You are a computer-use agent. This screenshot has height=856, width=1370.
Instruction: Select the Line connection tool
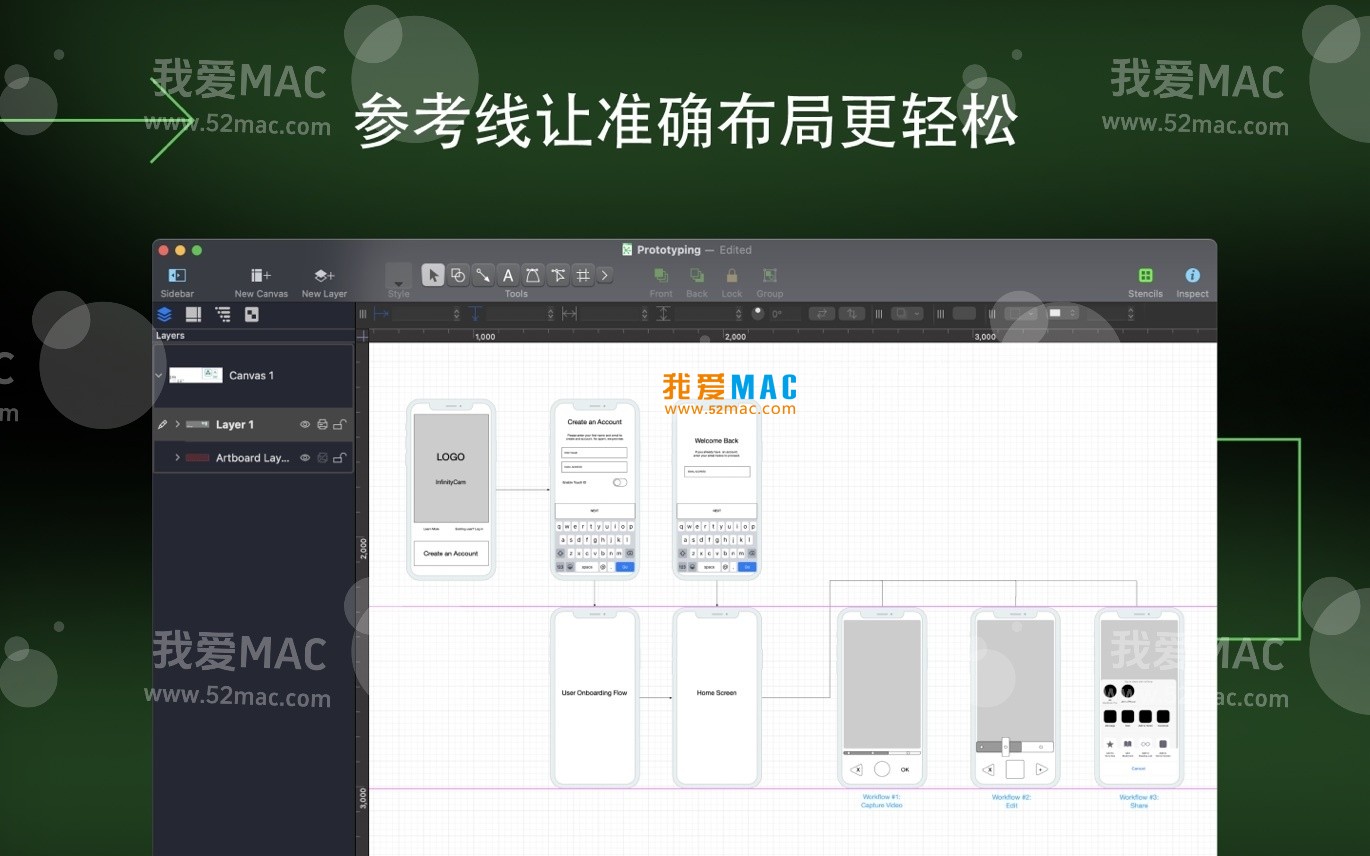coord(483,275)
